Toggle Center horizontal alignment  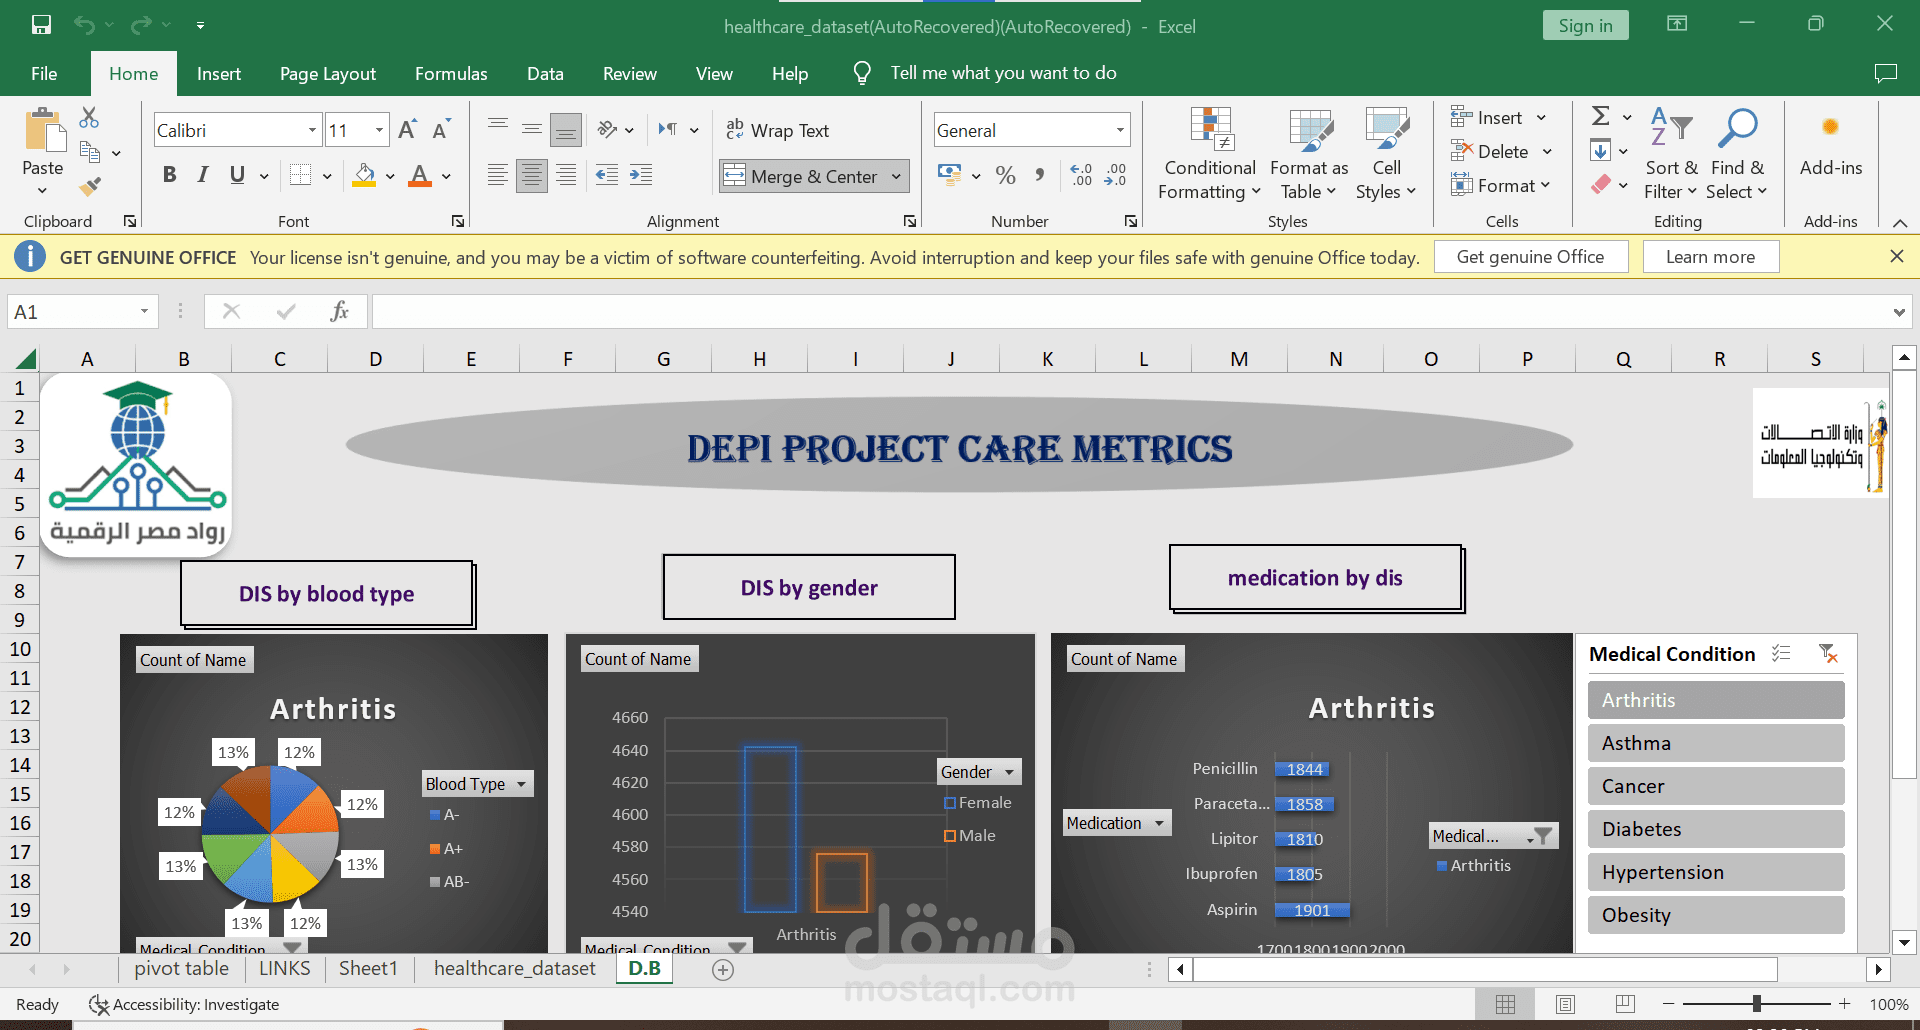tap(532, 176)
